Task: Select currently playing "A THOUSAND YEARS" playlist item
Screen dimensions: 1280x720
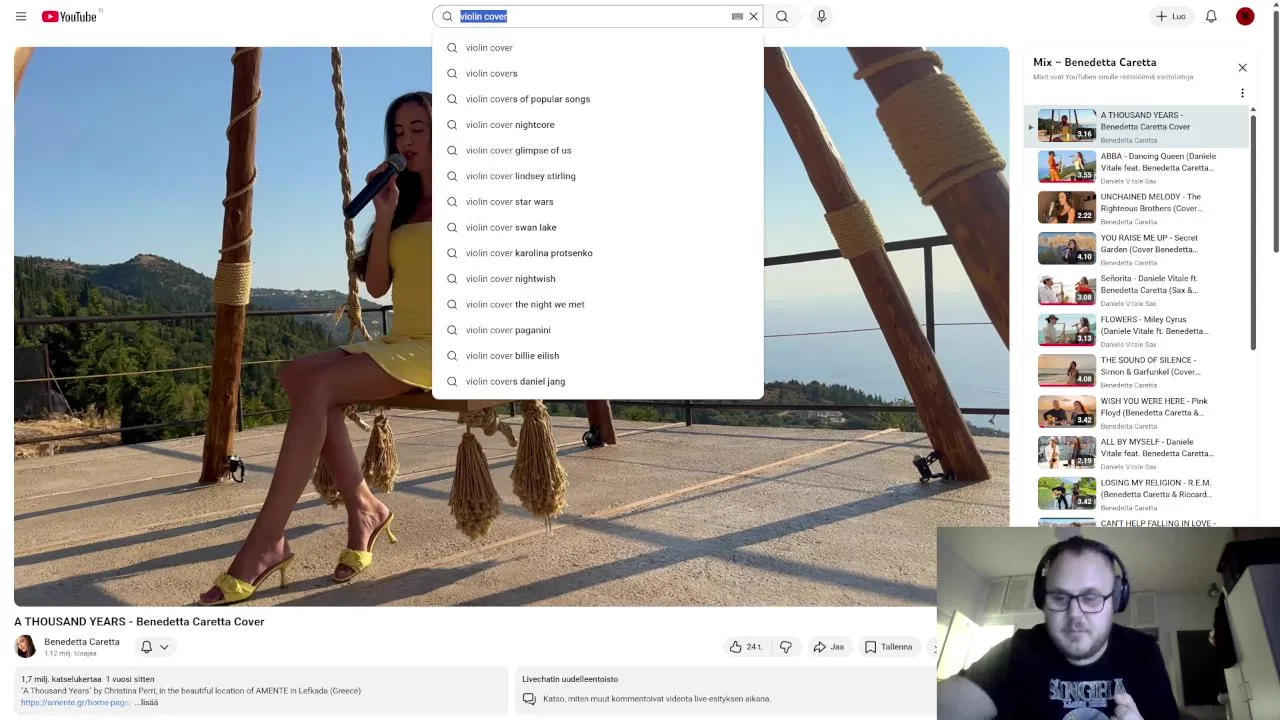Action: 1137,126
